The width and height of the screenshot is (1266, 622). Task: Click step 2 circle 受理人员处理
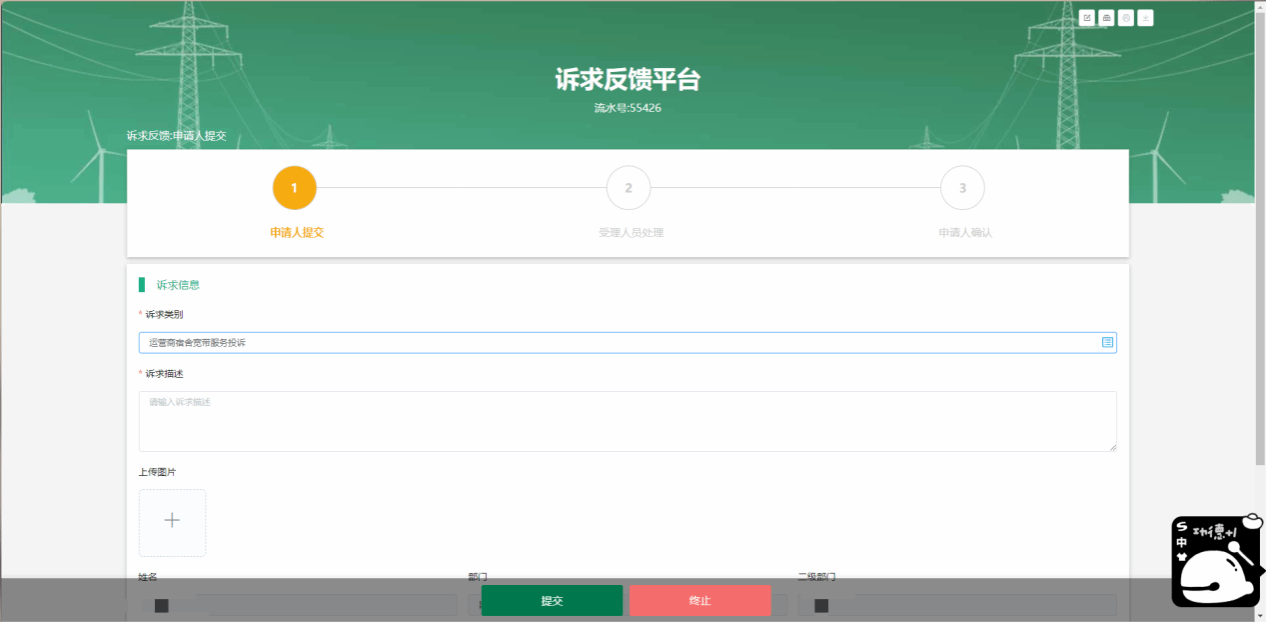[x=628, y=188]
